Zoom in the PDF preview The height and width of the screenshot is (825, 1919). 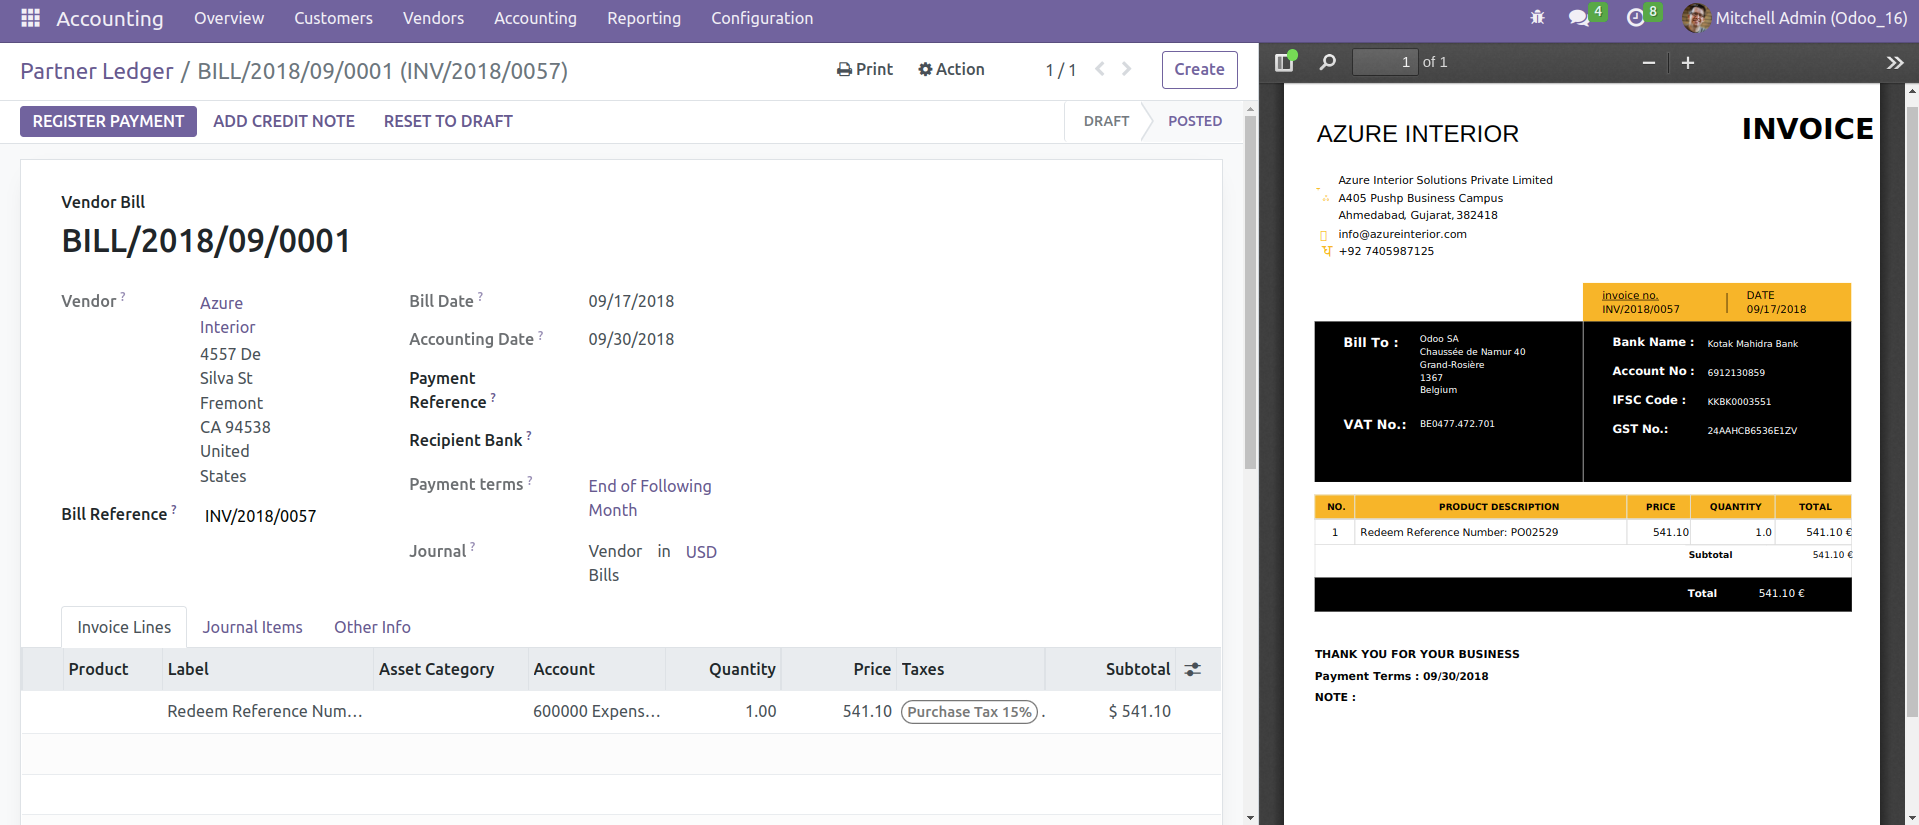pyautogui.click(x=1688, y=63)
